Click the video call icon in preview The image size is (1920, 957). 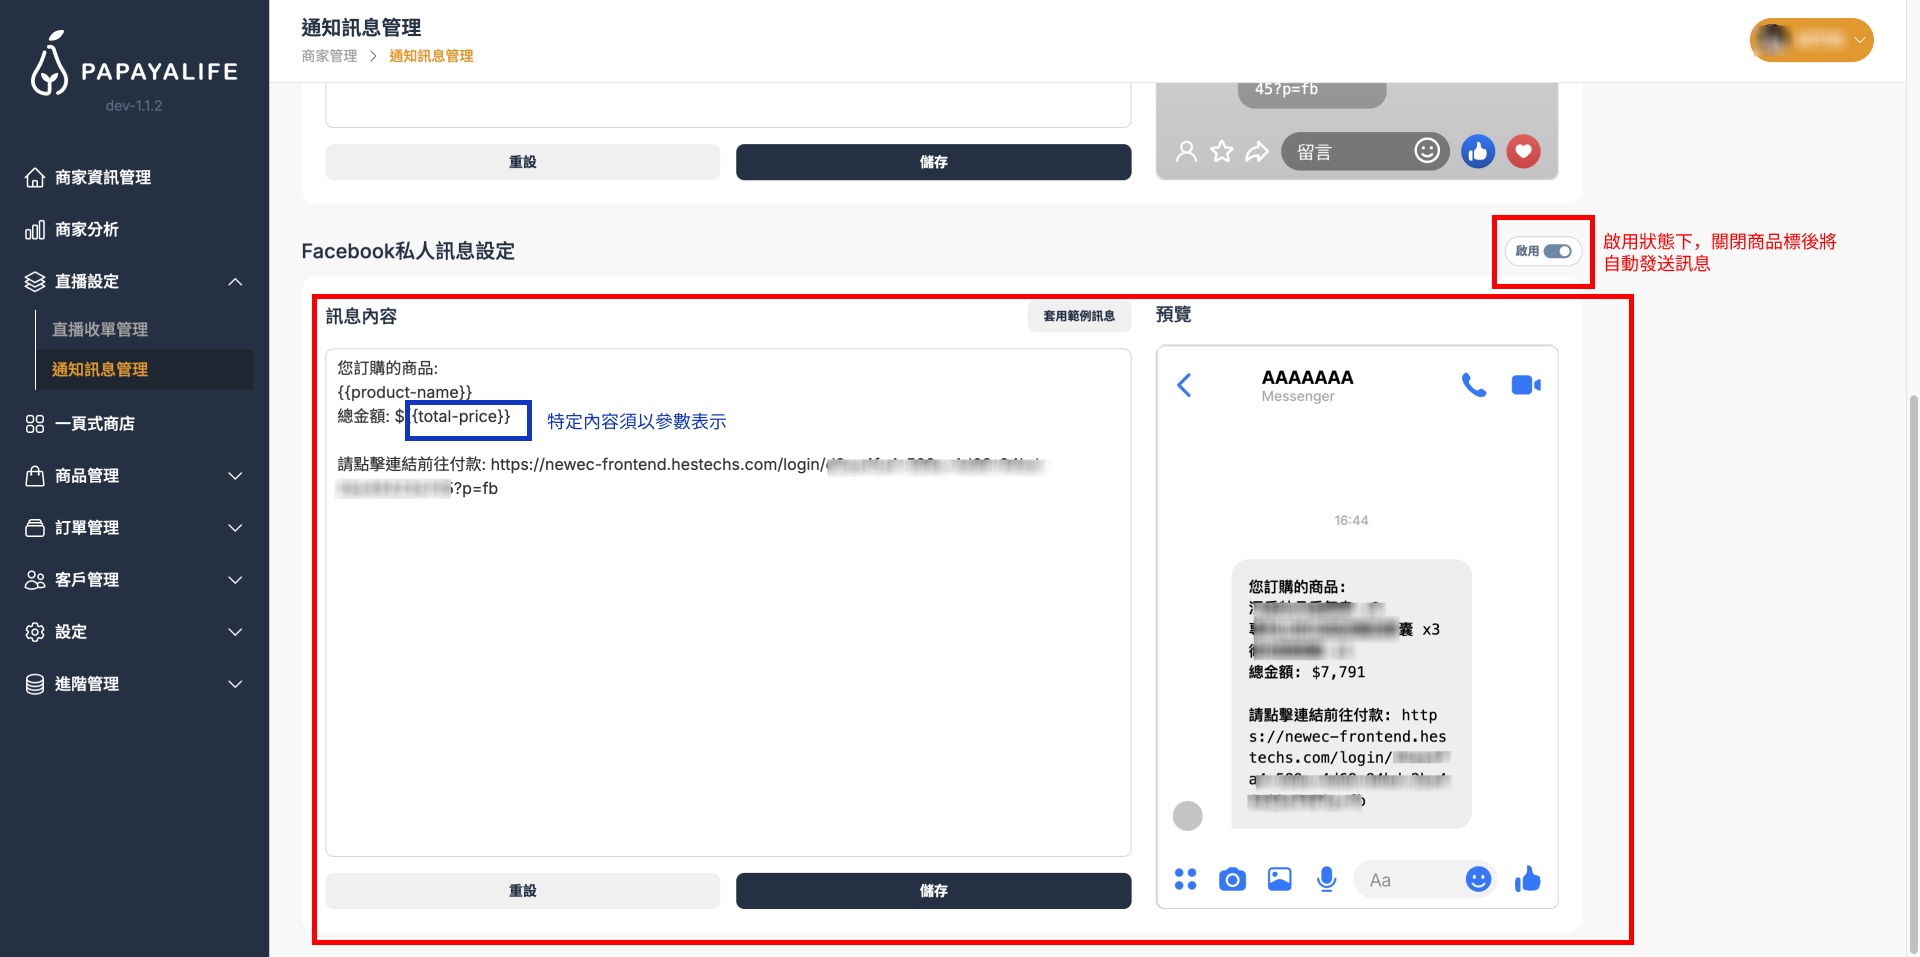pyautogui.click(x=1525, y=385)
